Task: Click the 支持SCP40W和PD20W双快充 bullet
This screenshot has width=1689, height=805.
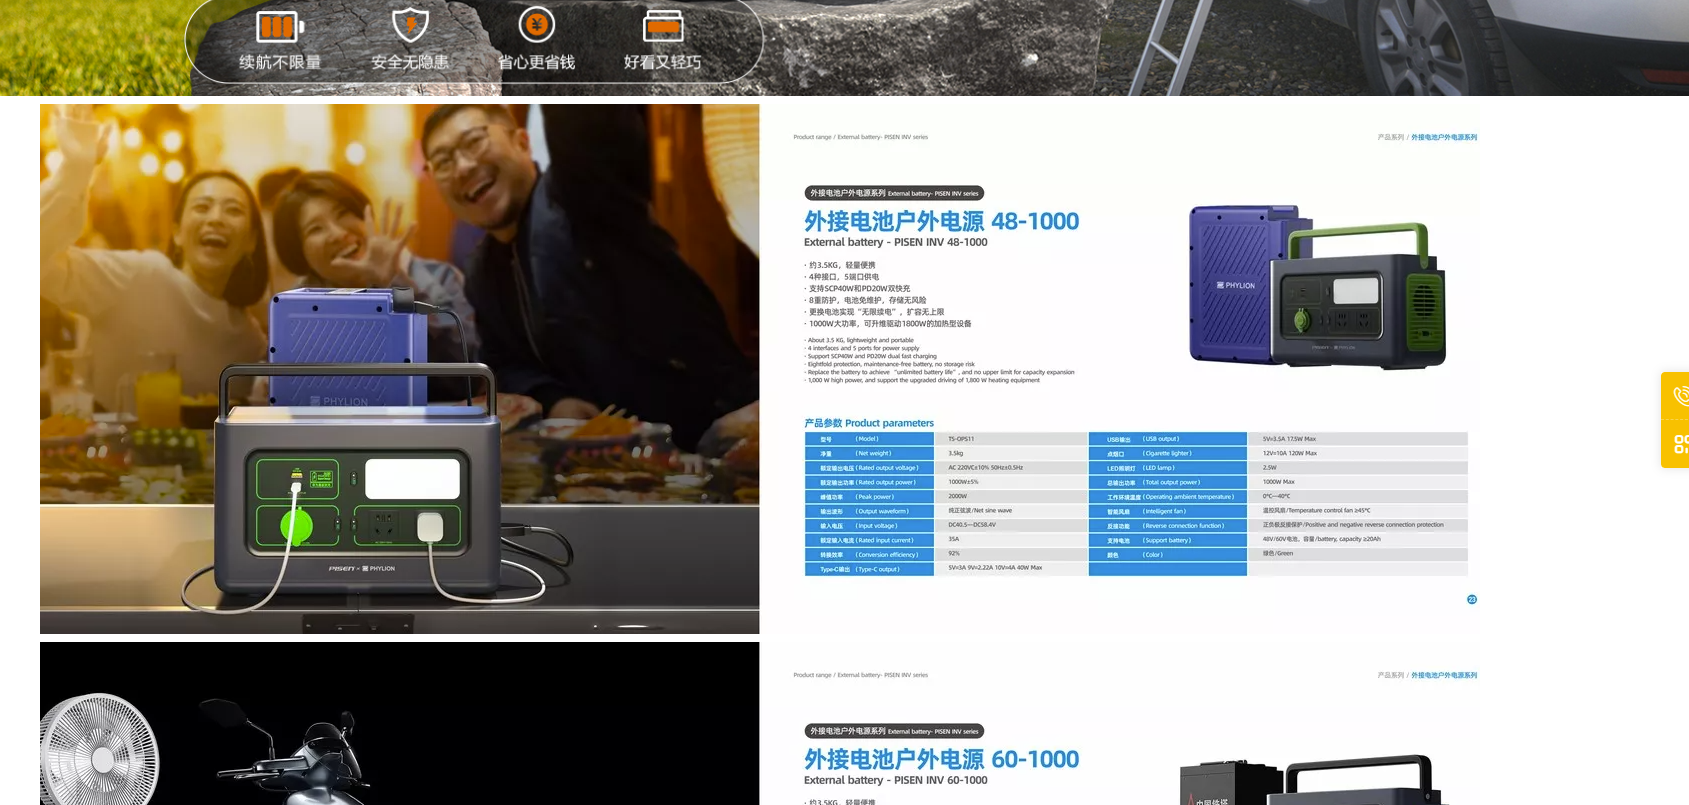Action: (x=857, y=288)
